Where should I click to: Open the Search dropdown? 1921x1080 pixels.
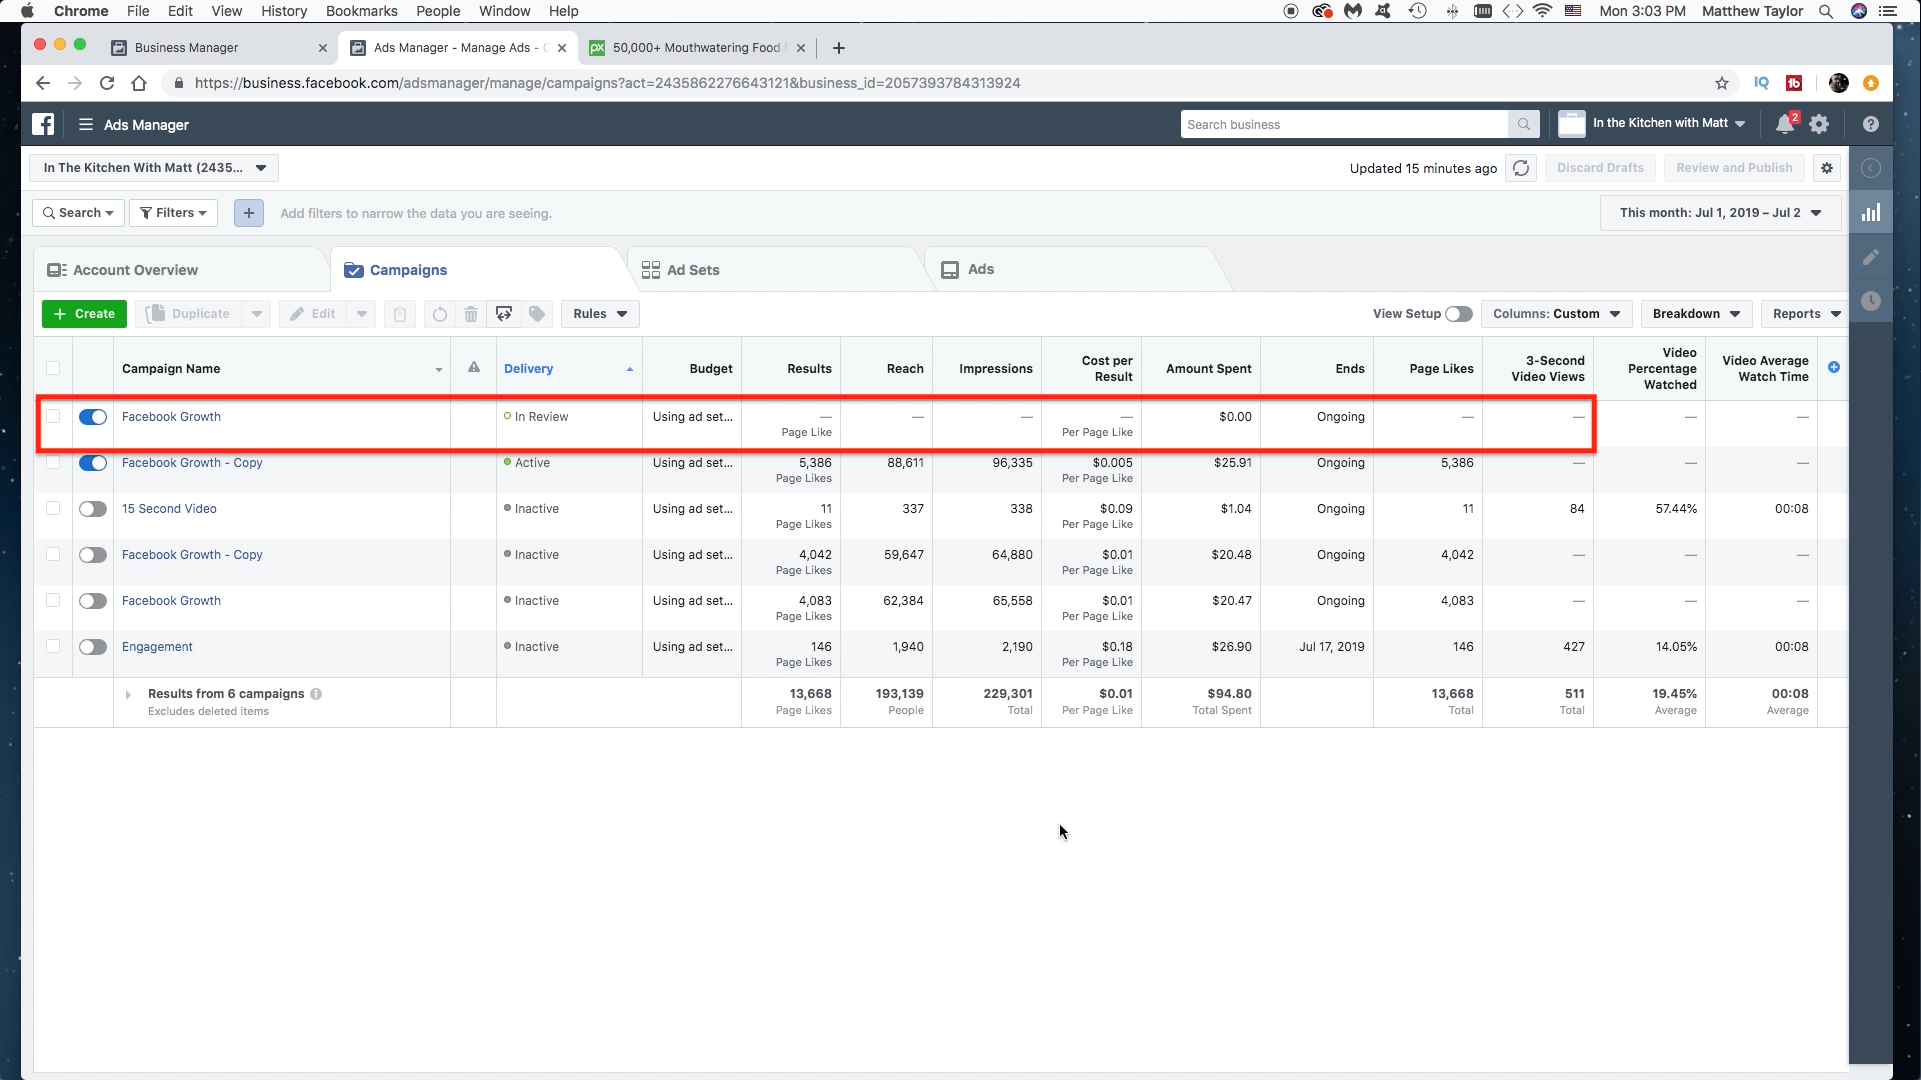pyautogui.click(x=78, y=213)
